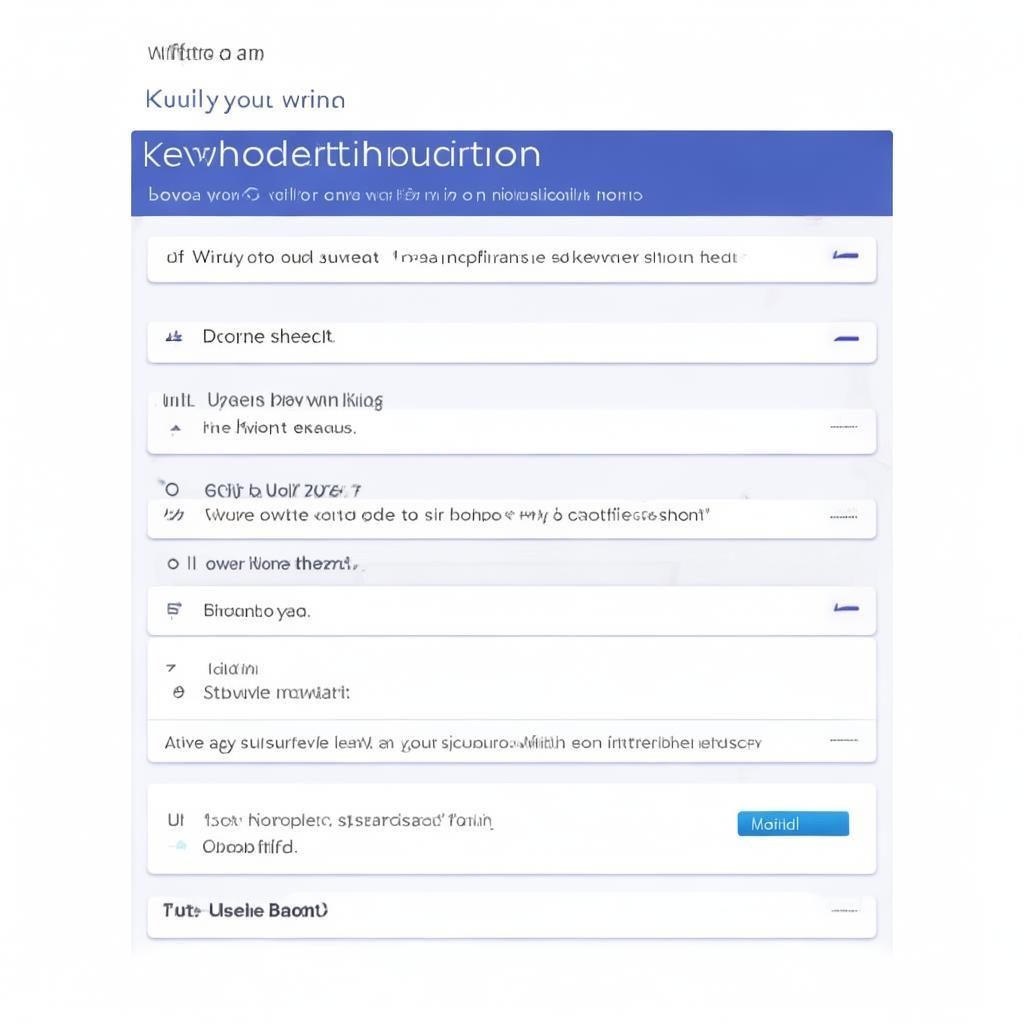
Task: Click the light blue icon beside "Oboob ftlfd"
Action: [x=179, y=846]
